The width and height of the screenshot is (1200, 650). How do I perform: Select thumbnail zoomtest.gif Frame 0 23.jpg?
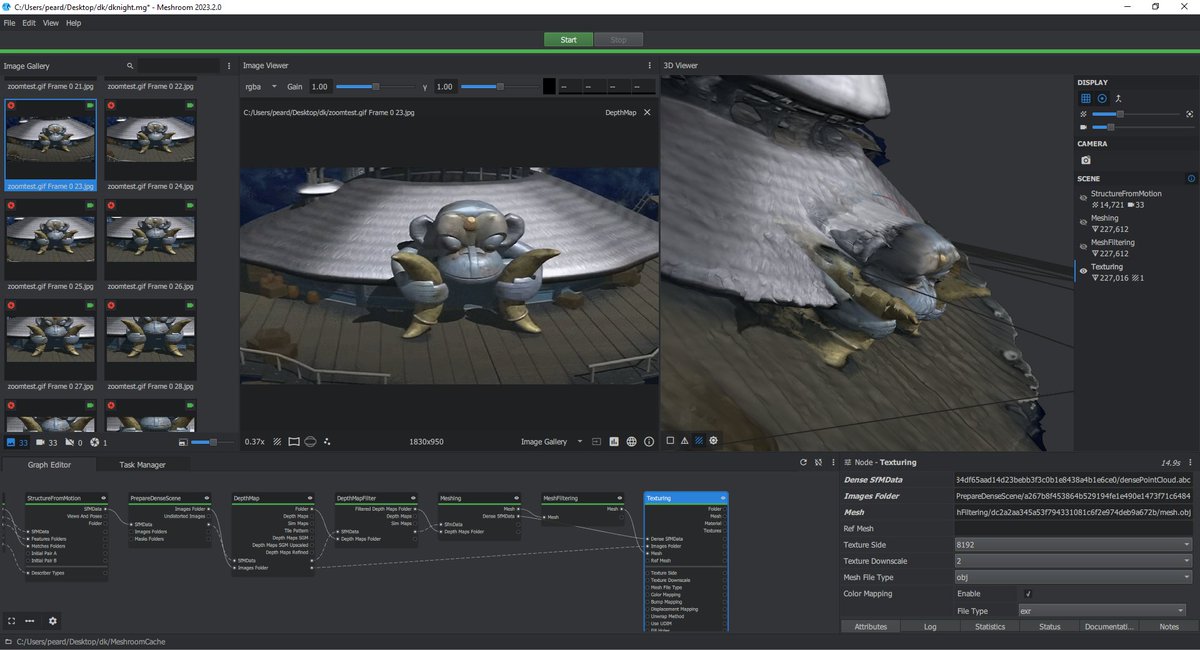click(50, 145)
